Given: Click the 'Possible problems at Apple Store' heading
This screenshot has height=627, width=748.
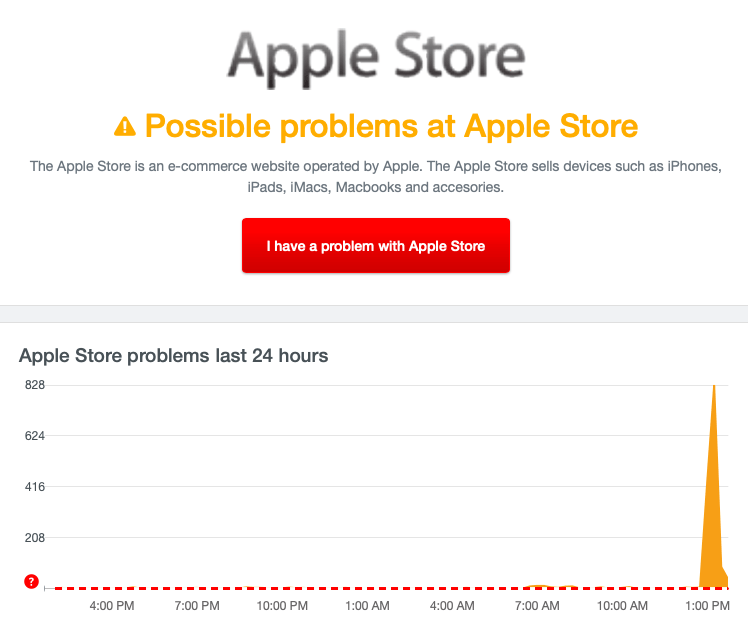Looking at the screenshot, I should [391, 126].
